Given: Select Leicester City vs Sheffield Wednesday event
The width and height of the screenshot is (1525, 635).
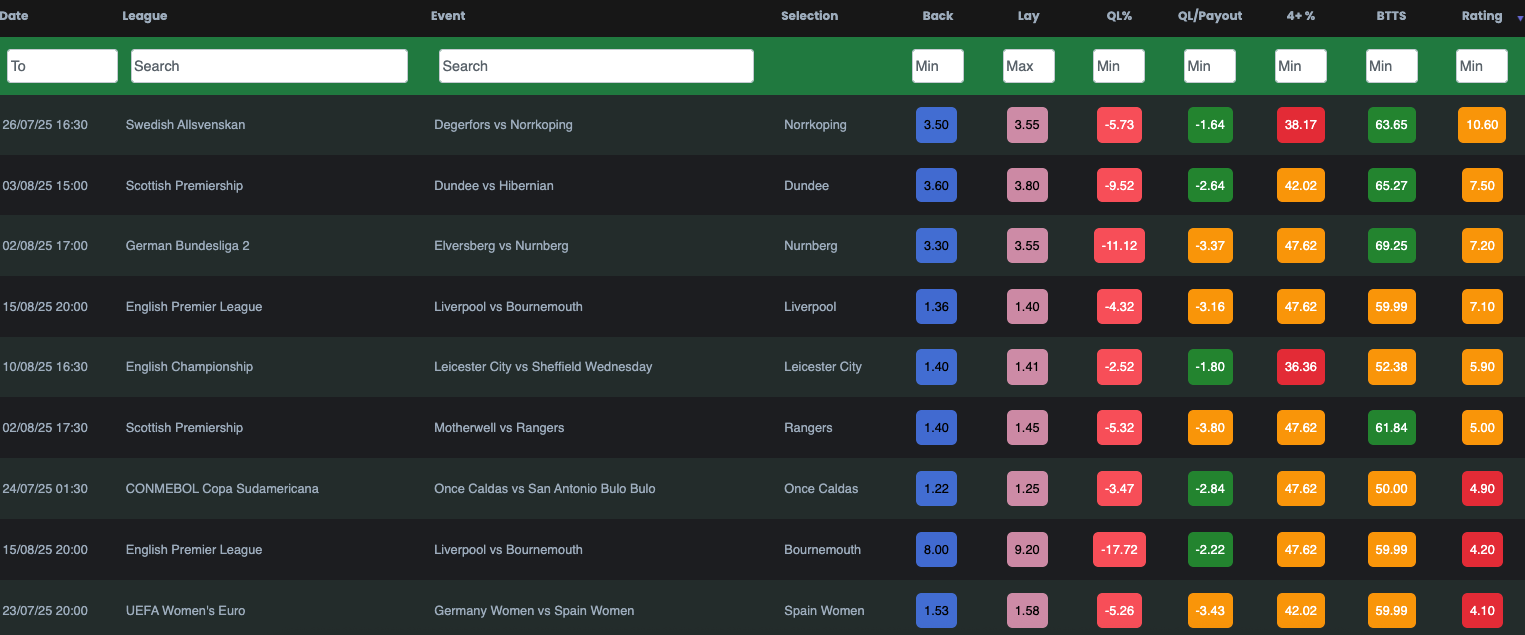Looking at the screenshot, I should pos(543,367).
